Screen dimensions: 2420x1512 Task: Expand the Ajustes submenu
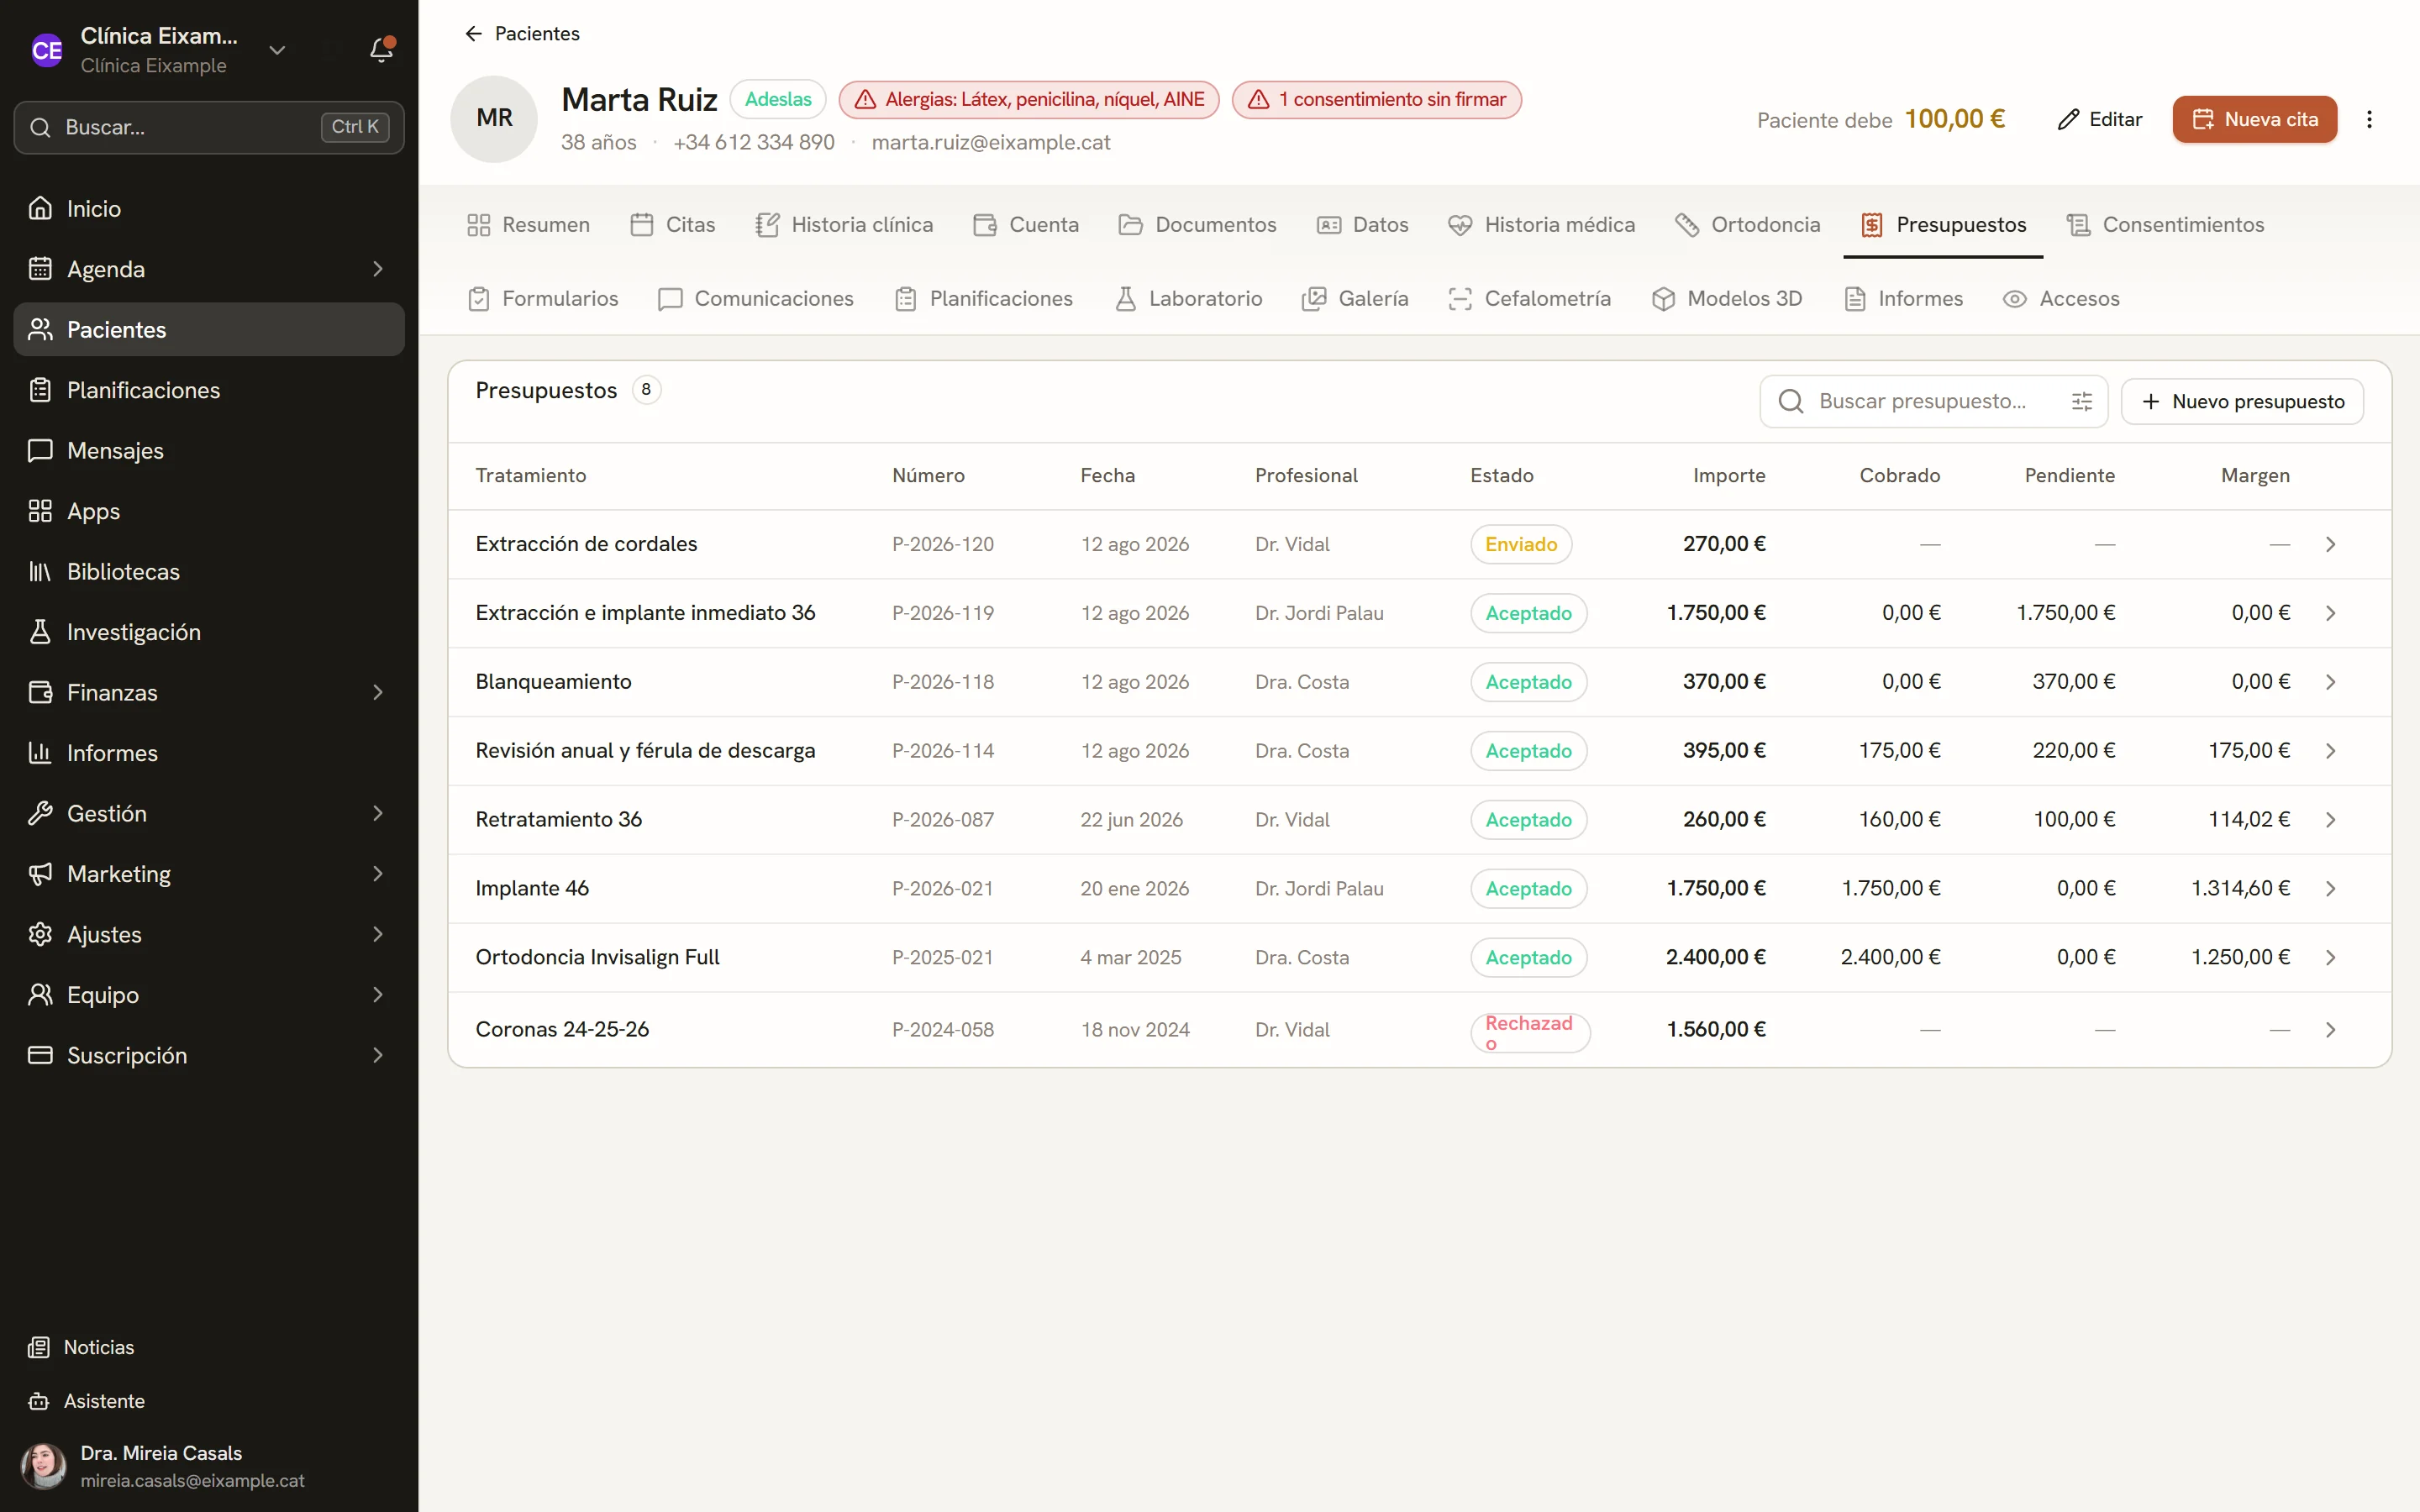[x=378, y=934]
